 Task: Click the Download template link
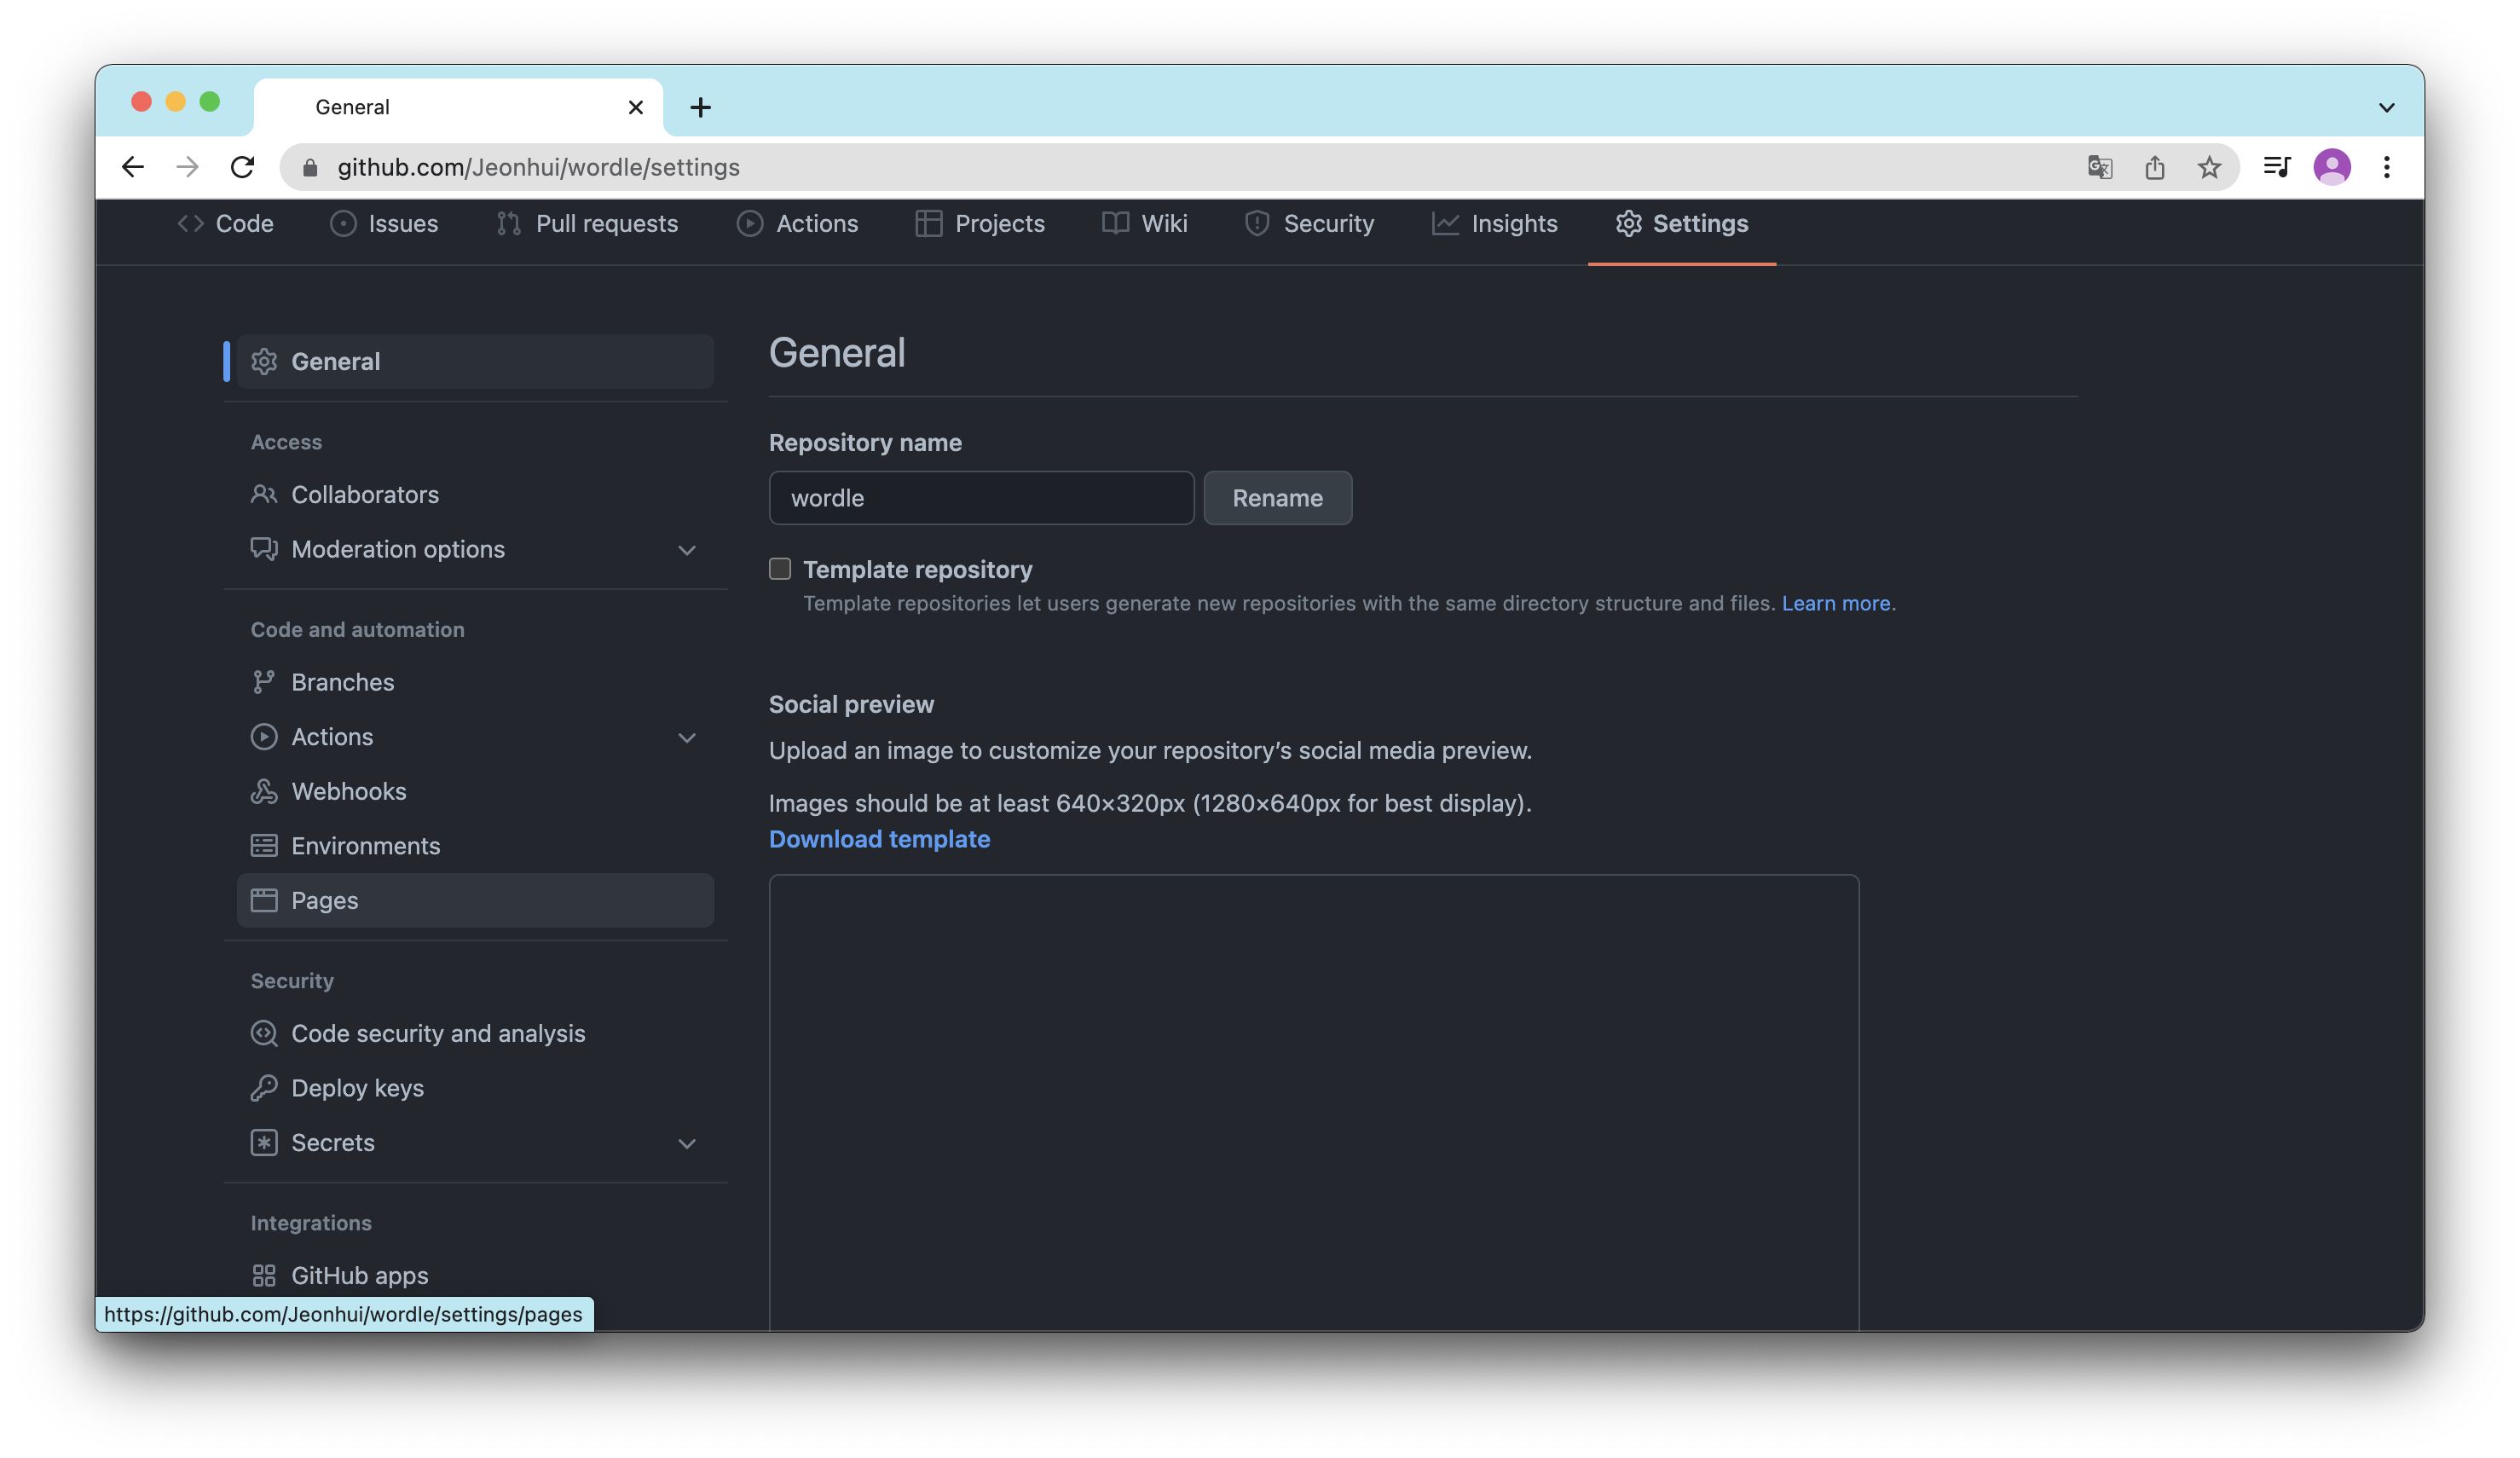[879, 839]
